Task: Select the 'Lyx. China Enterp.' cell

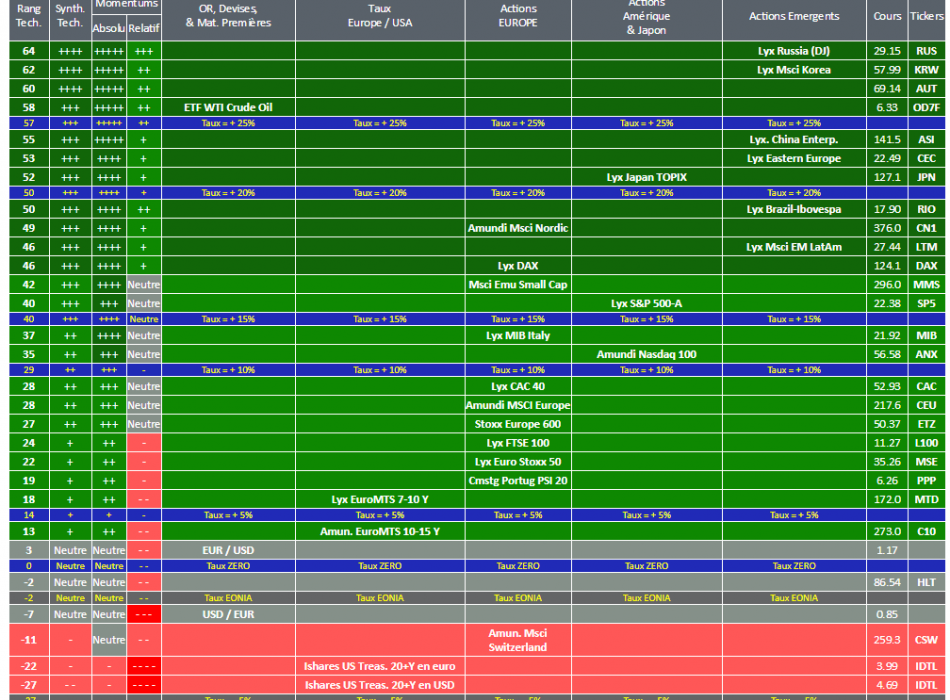Action: [794, 139]
